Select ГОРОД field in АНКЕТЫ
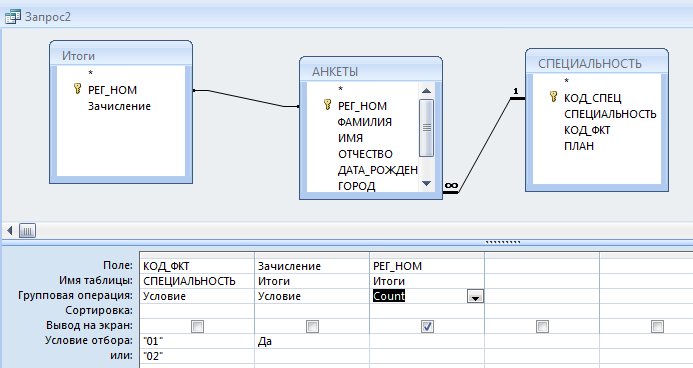This screenshot has height=368, width=693. tap(357, 186)
